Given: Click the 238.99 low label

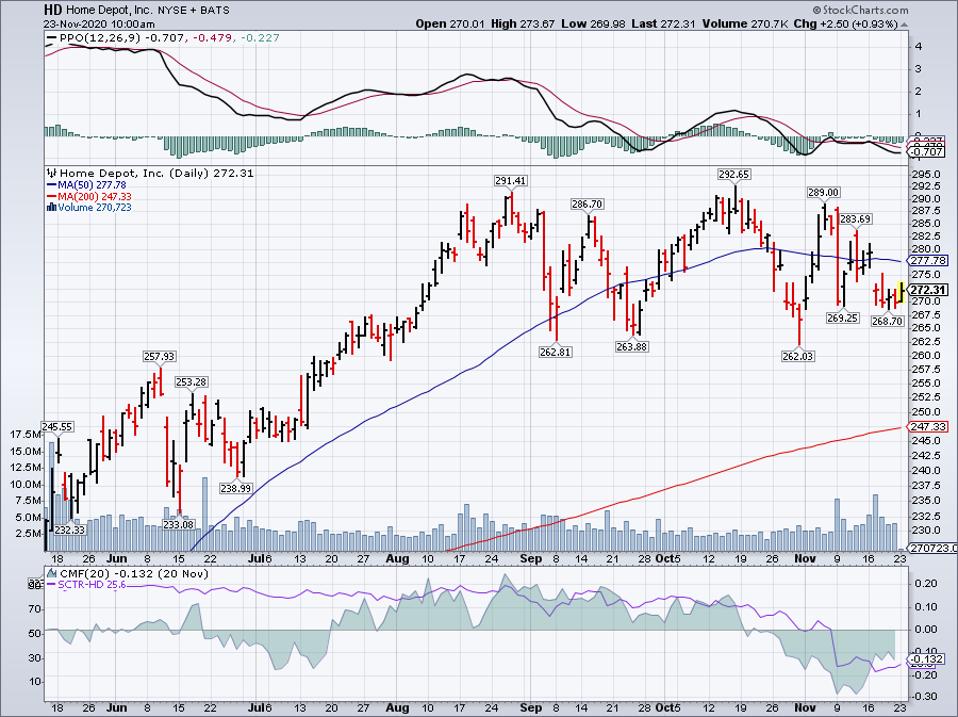Looking at the screenshot, I should (x=236, y=489).
